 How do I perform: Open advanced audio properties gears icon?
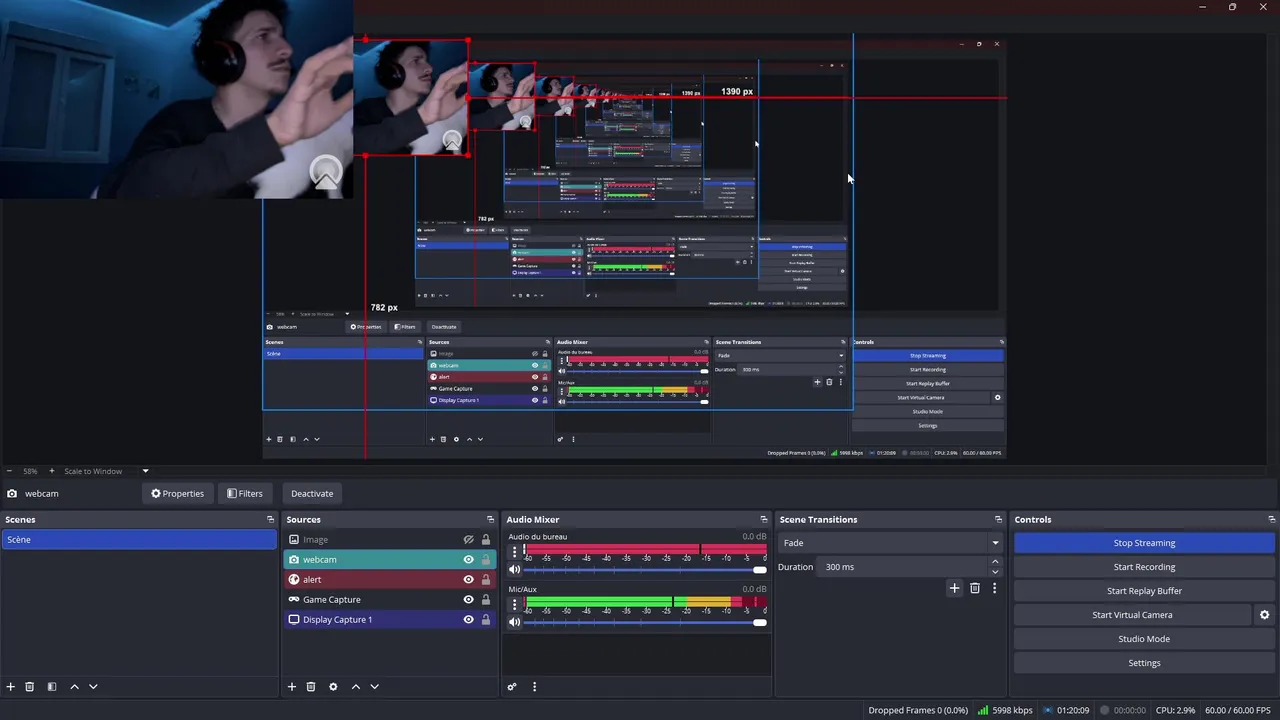512,687
